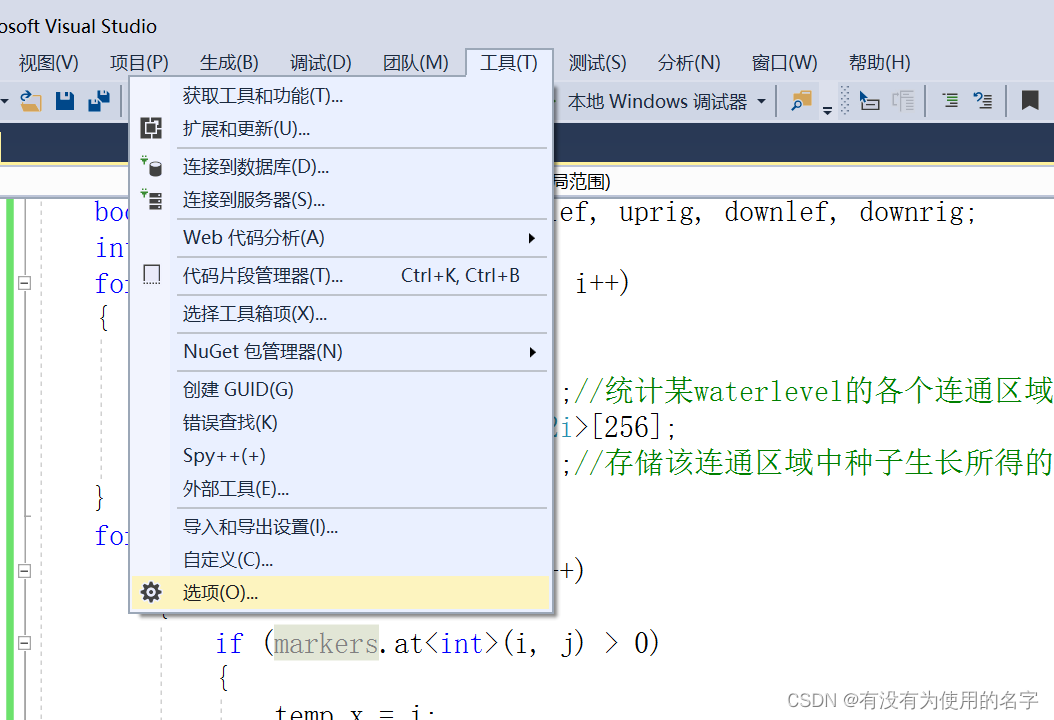Select 自定义(C)... menu entry
The image size is (1054, 720).
pos(341,559)
